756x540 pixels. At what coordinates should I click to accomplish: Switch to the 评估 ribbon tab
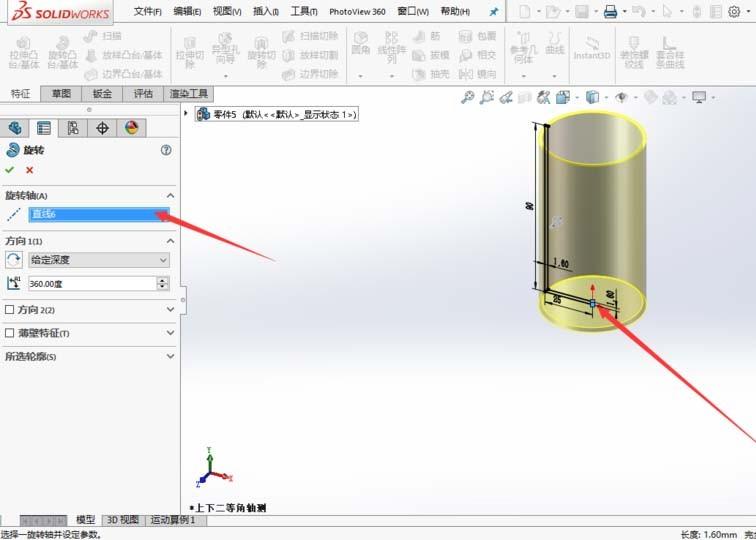coord(143,94)
